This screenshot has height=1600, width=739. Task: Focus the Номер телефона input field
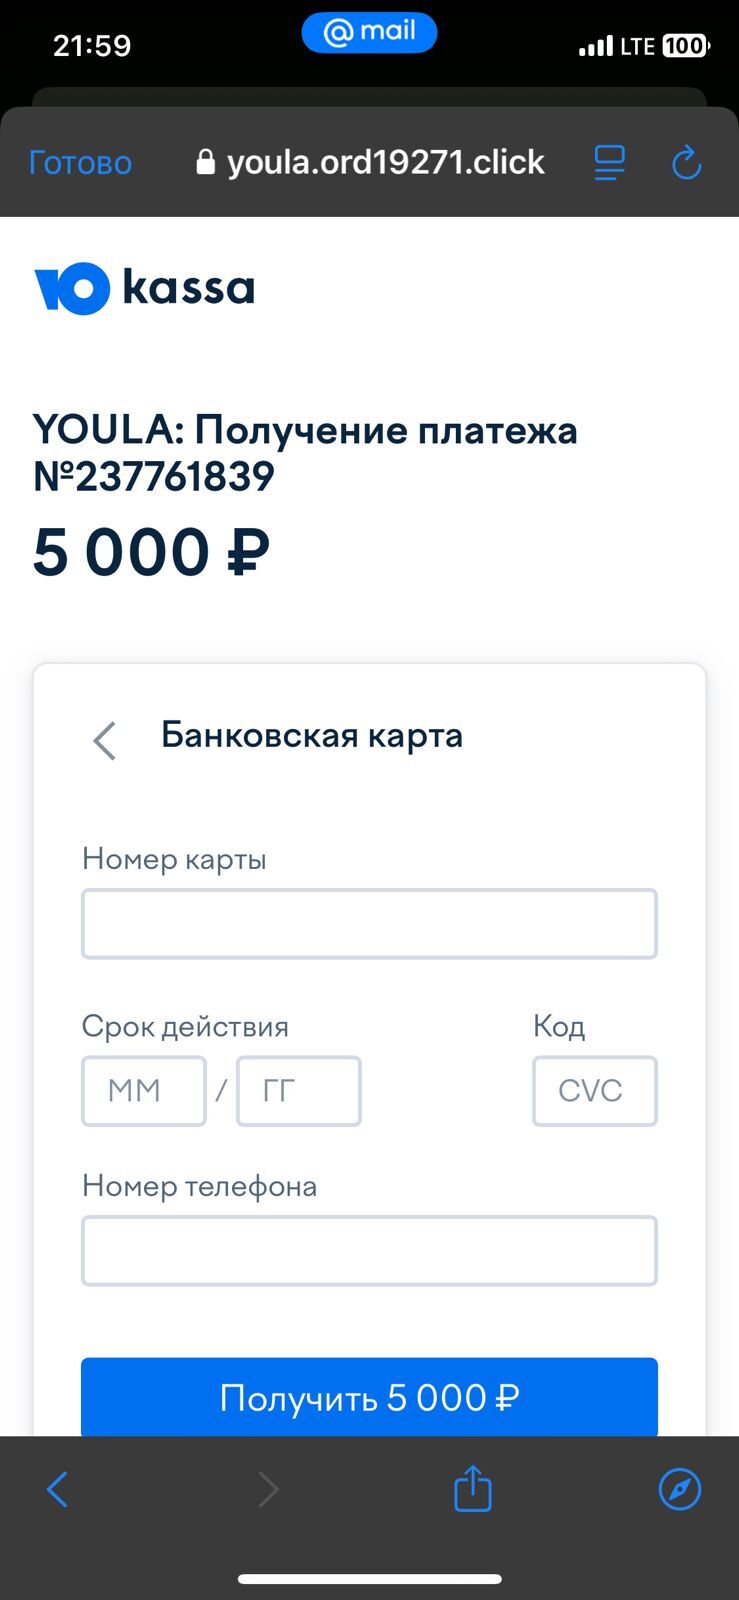tap(369, 1251)
